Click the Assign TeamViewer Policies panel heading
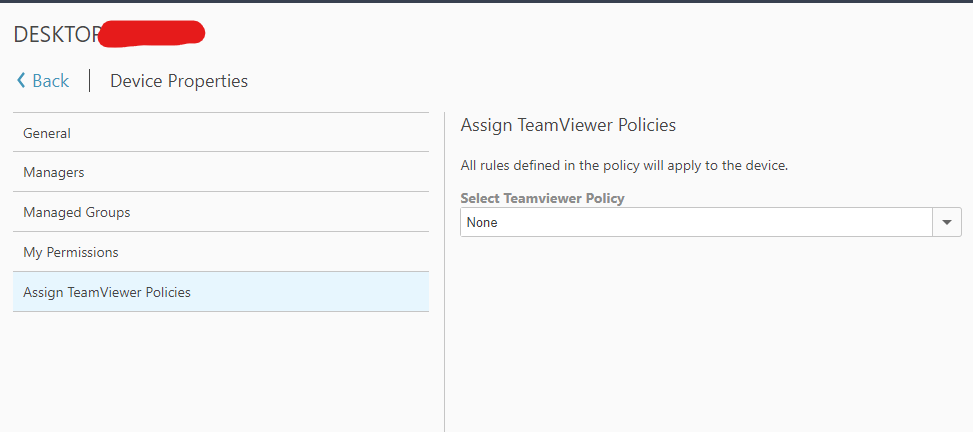The height and width of the screenshot is (432, 973). click(568, 125)
